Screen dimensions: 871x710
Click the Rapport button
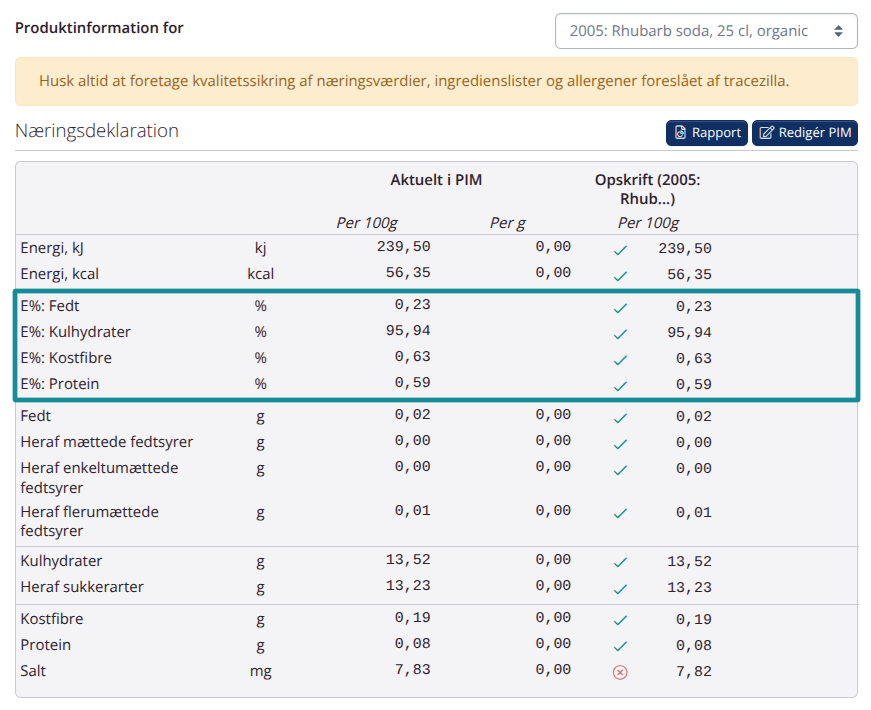coord(707,133)
